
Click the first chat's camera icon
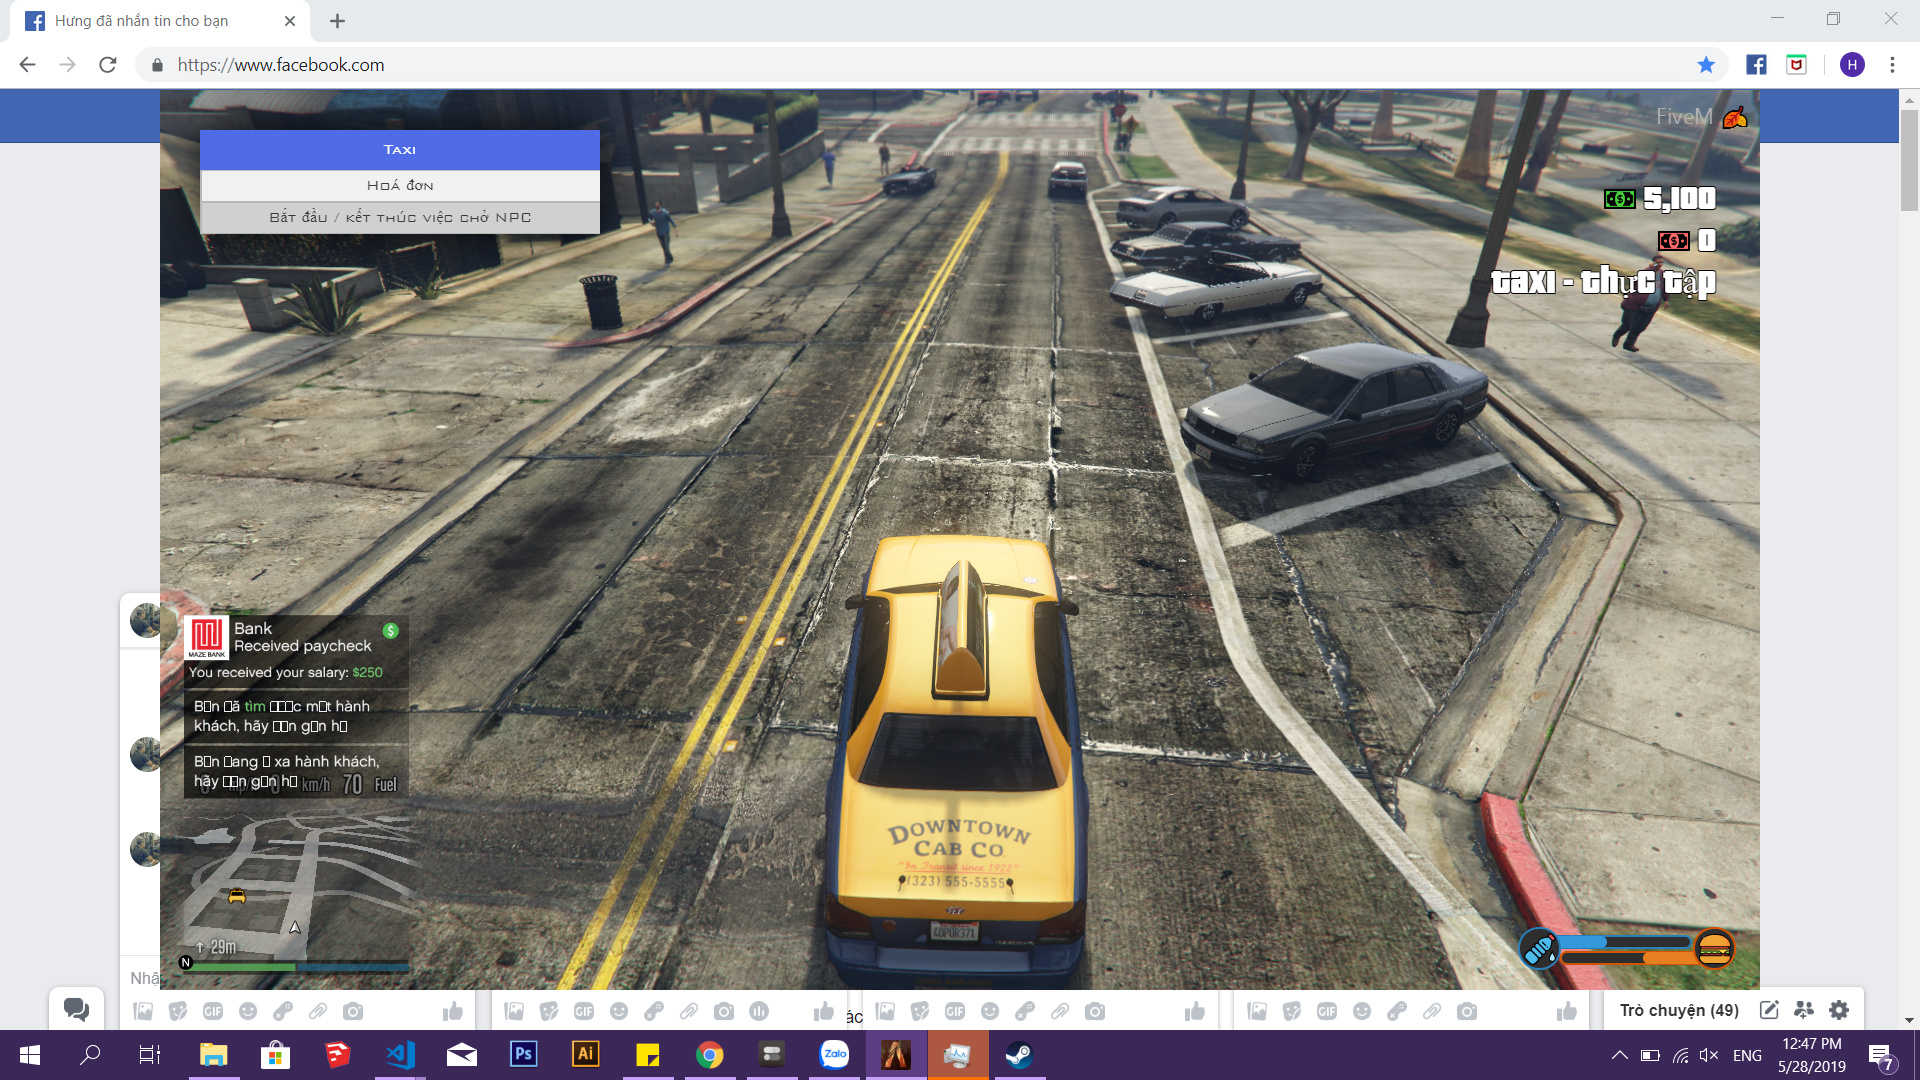click(353, 1011)
